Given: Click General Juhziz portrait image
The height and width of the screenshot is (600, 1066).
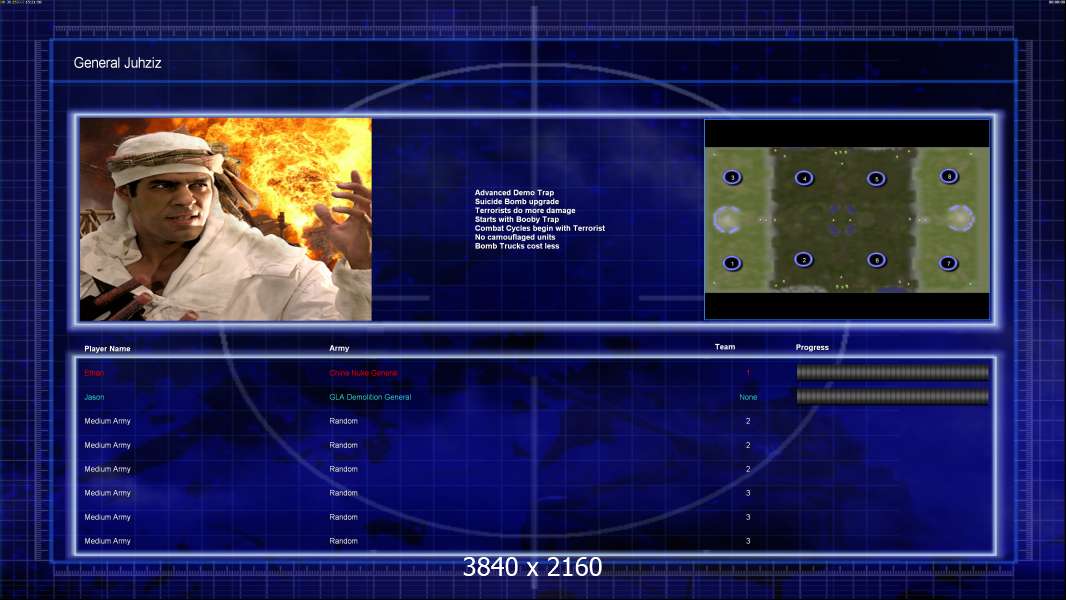Looking at the screenshot, I should 226,219.
